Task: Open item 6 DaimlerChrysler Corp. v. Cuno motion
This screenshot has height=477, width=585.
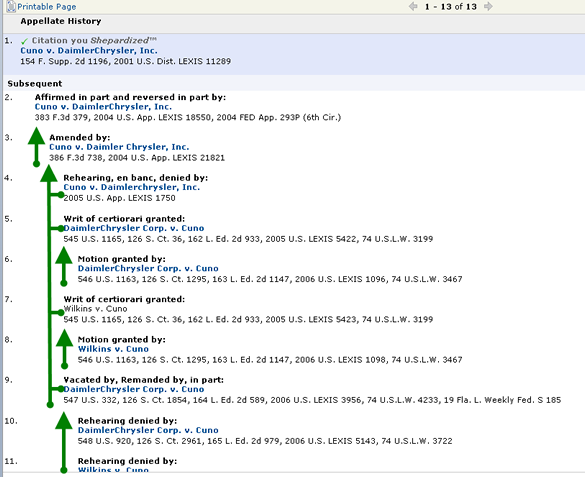Action: pyautogui.click(x=148, y=269)
